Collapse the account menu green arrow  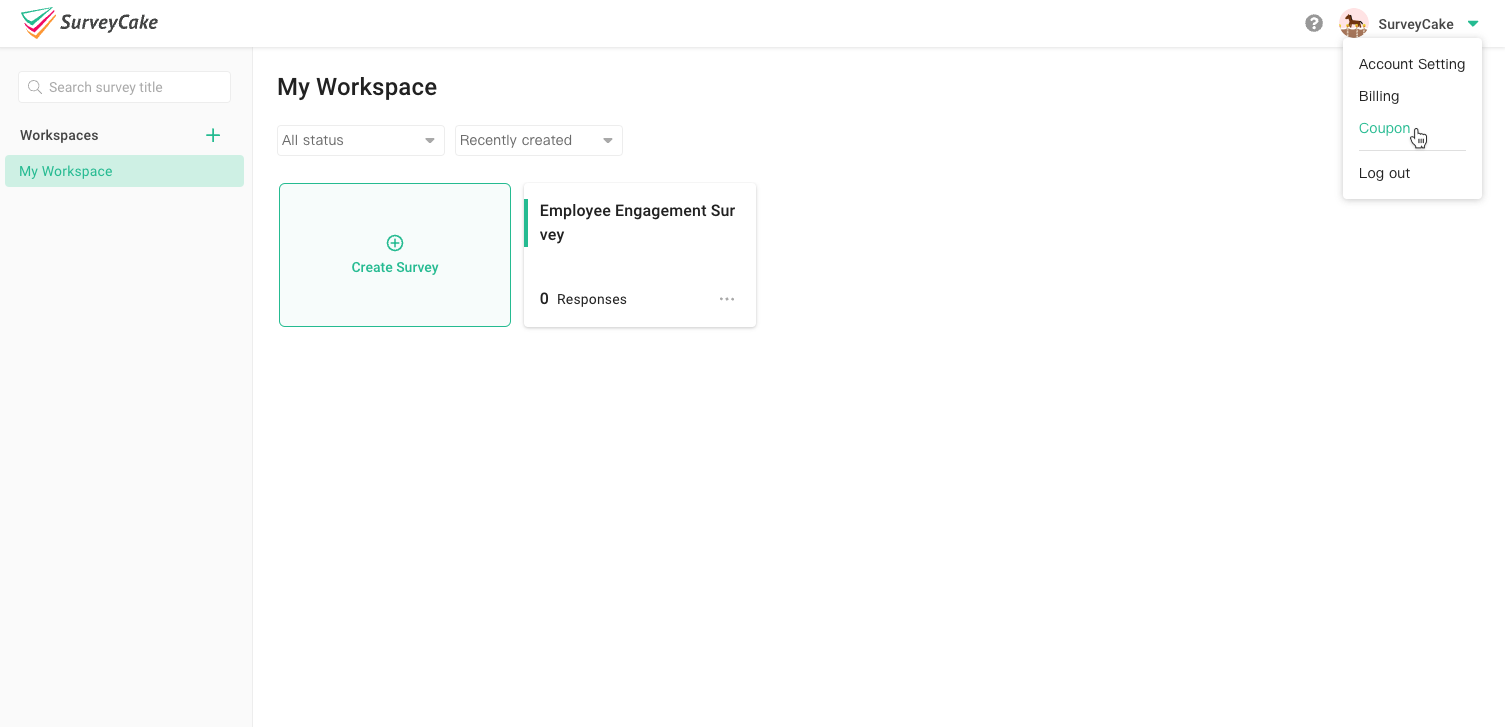tap(1472, 24)
